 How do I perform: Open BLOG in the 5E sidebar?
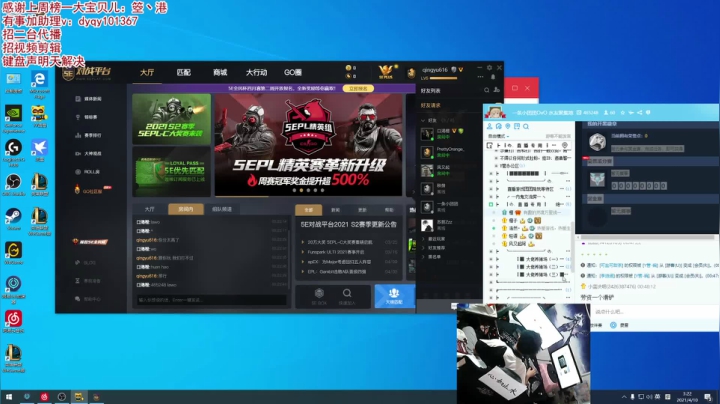[85, 263]
